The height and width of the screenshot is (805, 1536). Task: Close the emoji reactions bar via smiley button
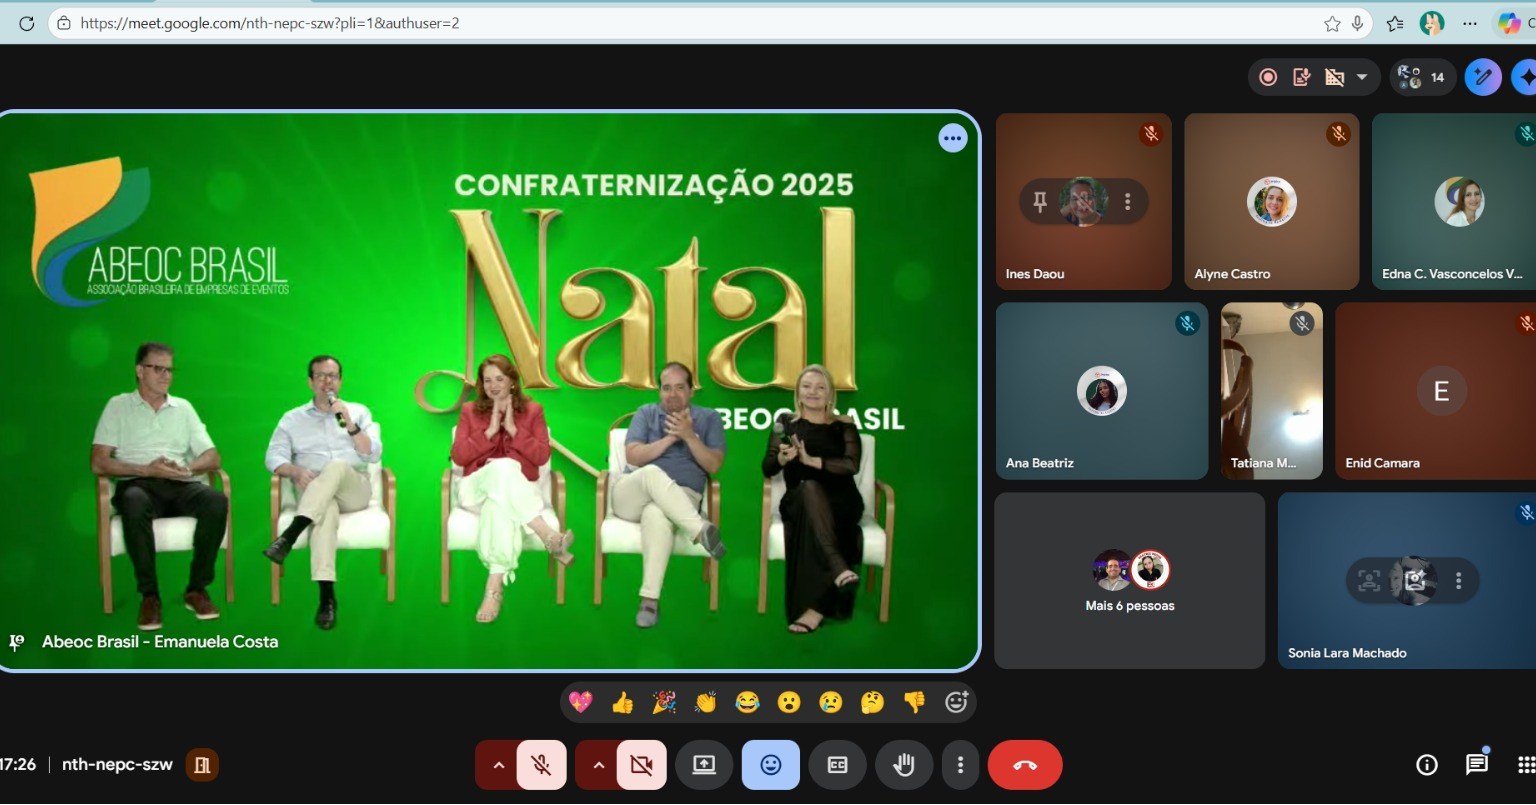click(x=770, y=765)
